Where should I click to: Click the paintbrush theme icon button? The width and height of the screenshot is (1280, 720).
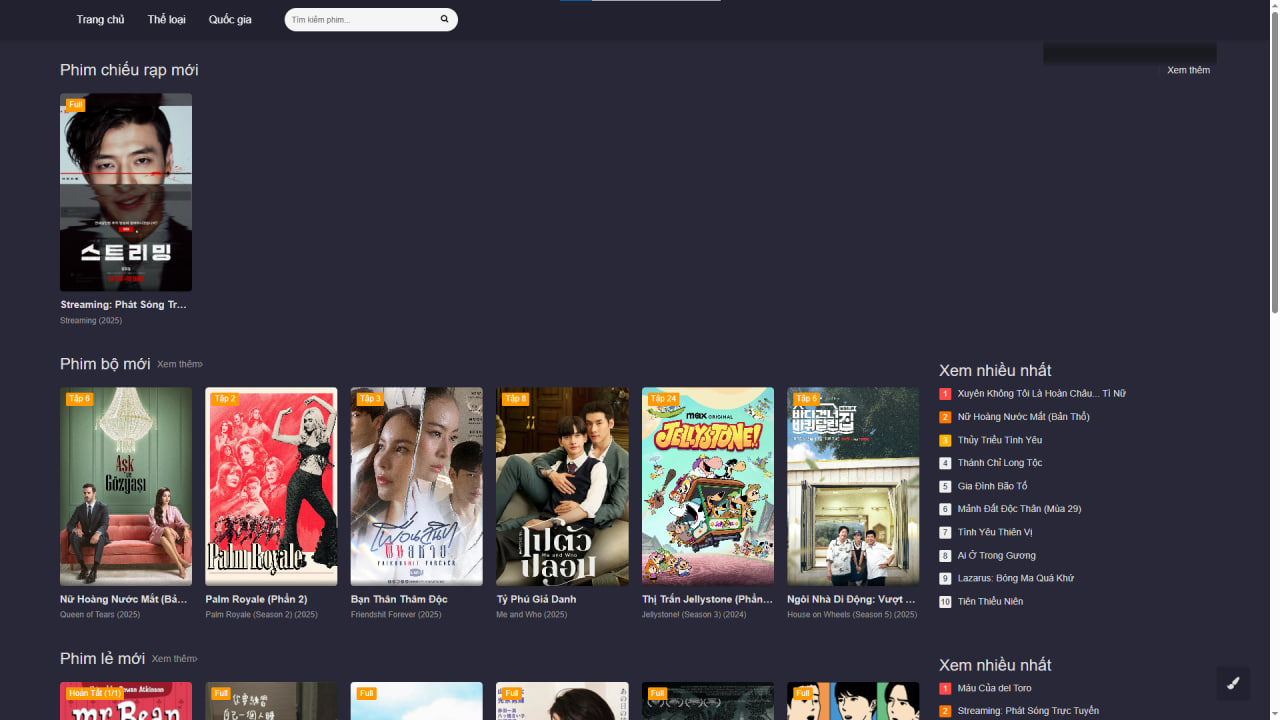pyautogui.click(x=1233, y=683)
